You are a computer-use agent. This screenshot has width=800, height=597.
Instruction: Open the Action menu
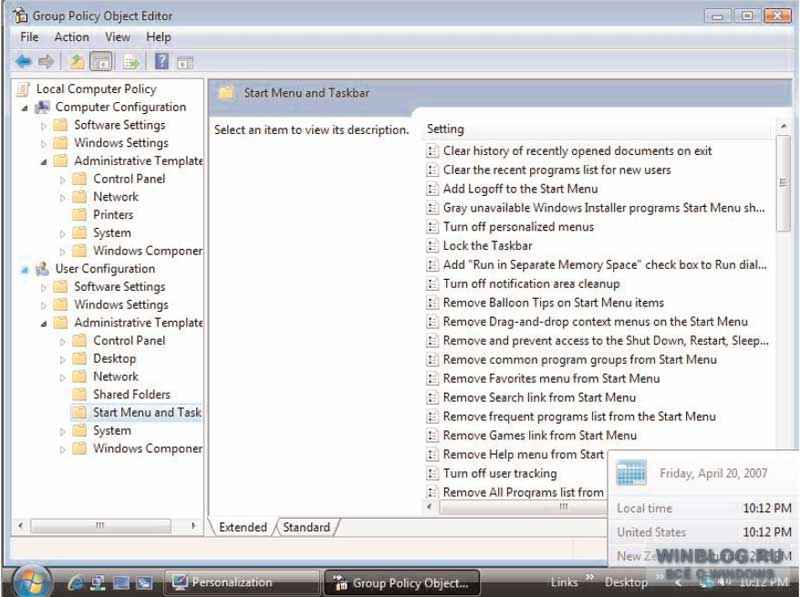tap(71, 37)
